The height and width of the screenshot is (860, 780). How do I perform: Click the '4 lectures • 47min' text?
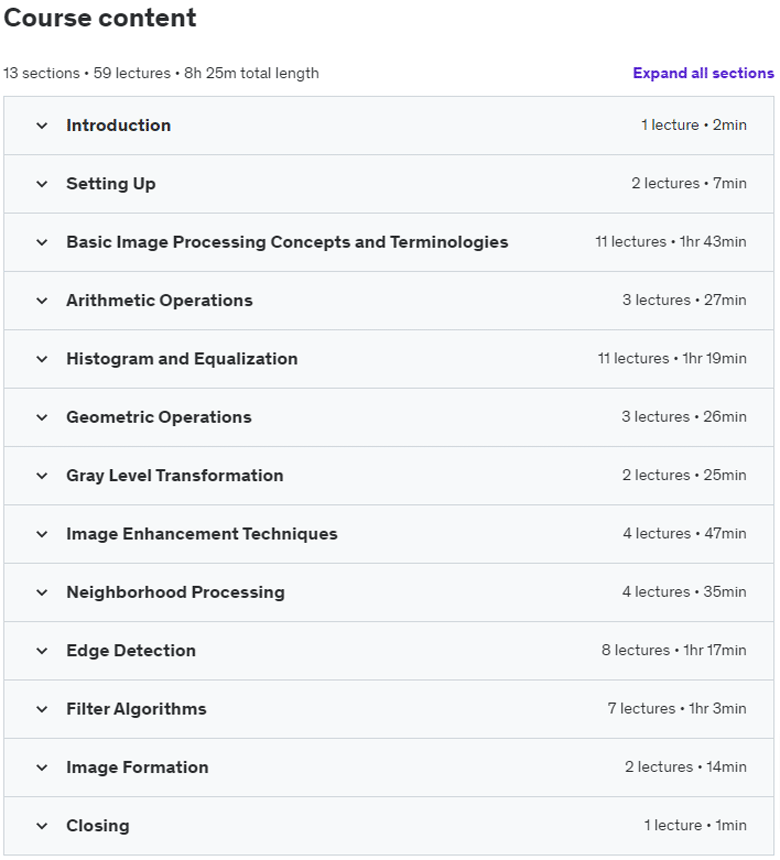tap(685, 534)
